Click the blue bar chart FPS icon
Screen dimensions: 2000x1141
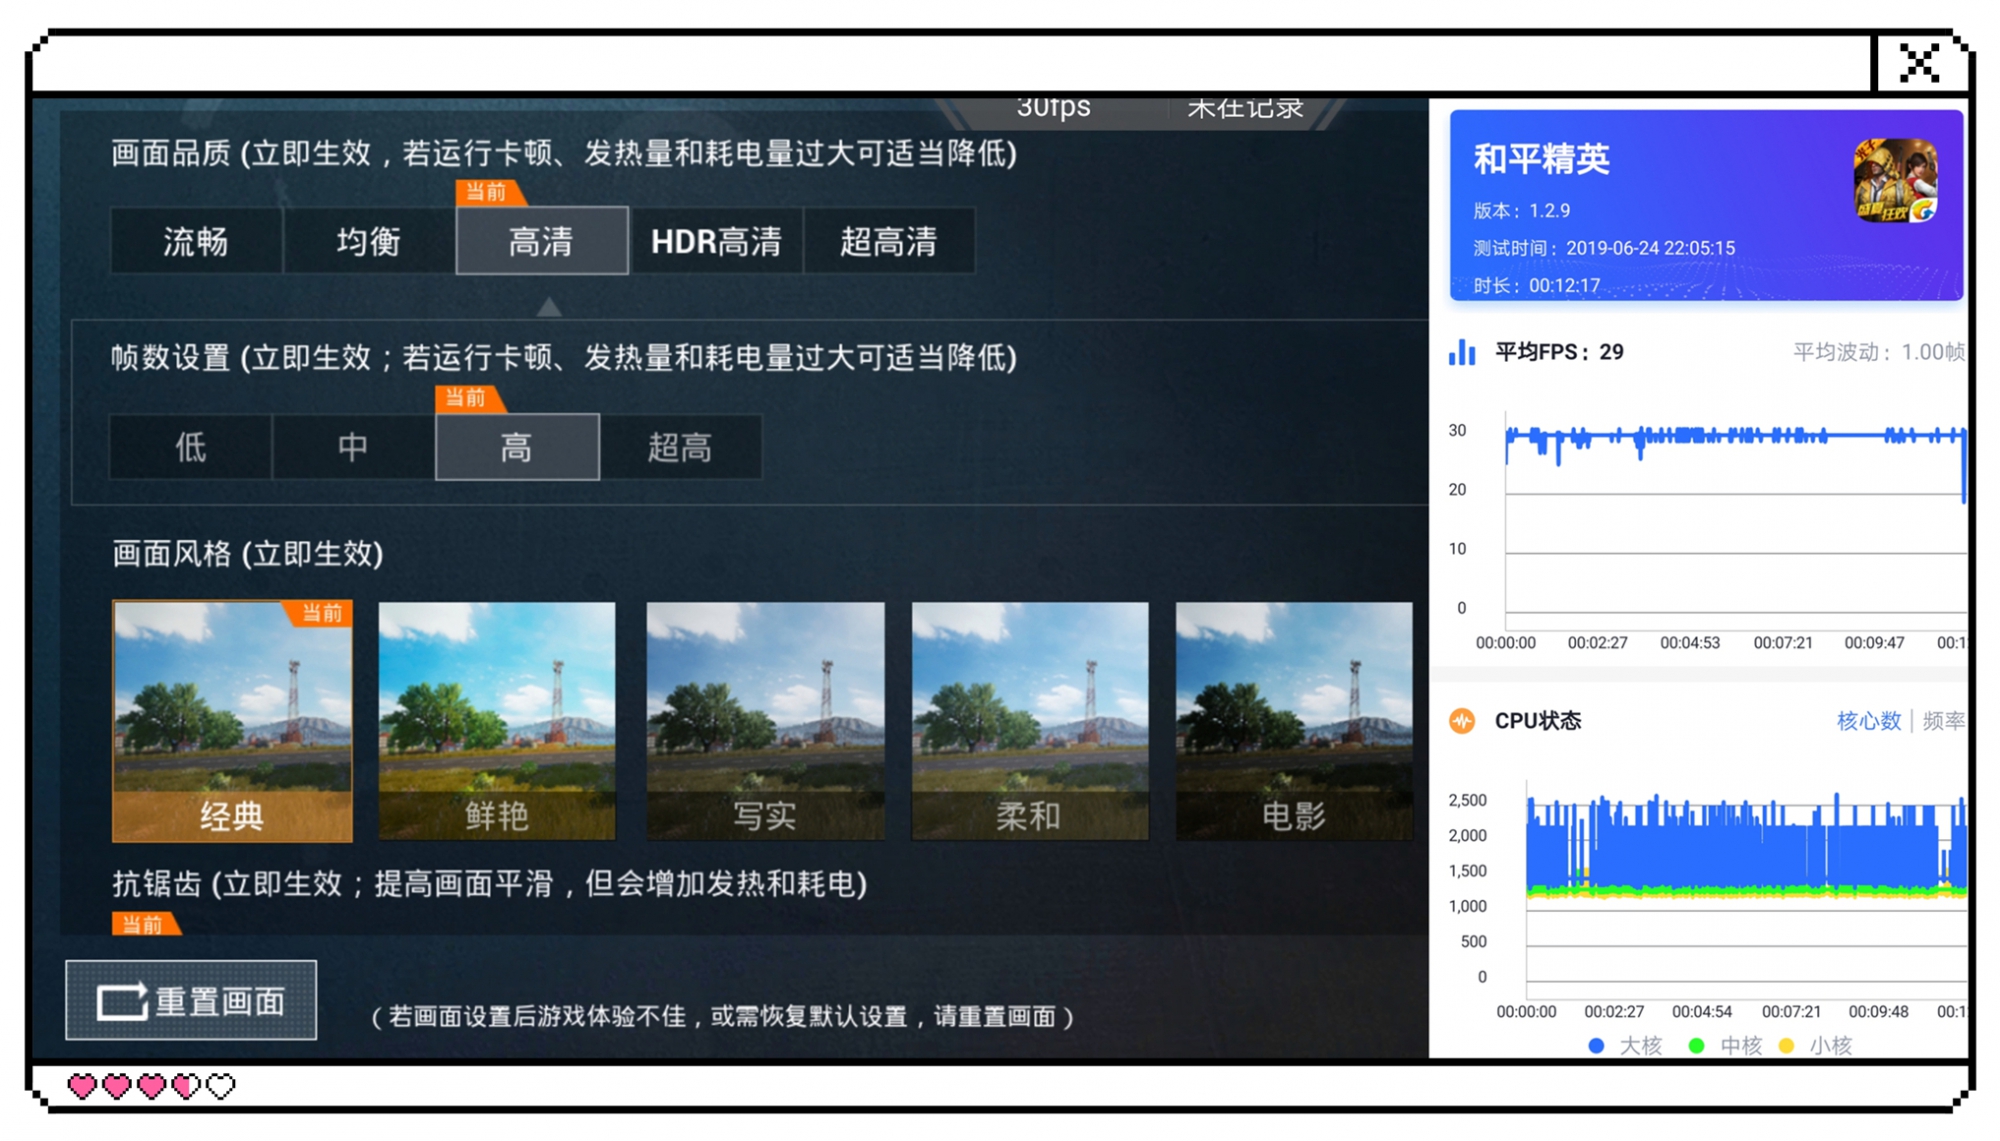coord(1462,352)
